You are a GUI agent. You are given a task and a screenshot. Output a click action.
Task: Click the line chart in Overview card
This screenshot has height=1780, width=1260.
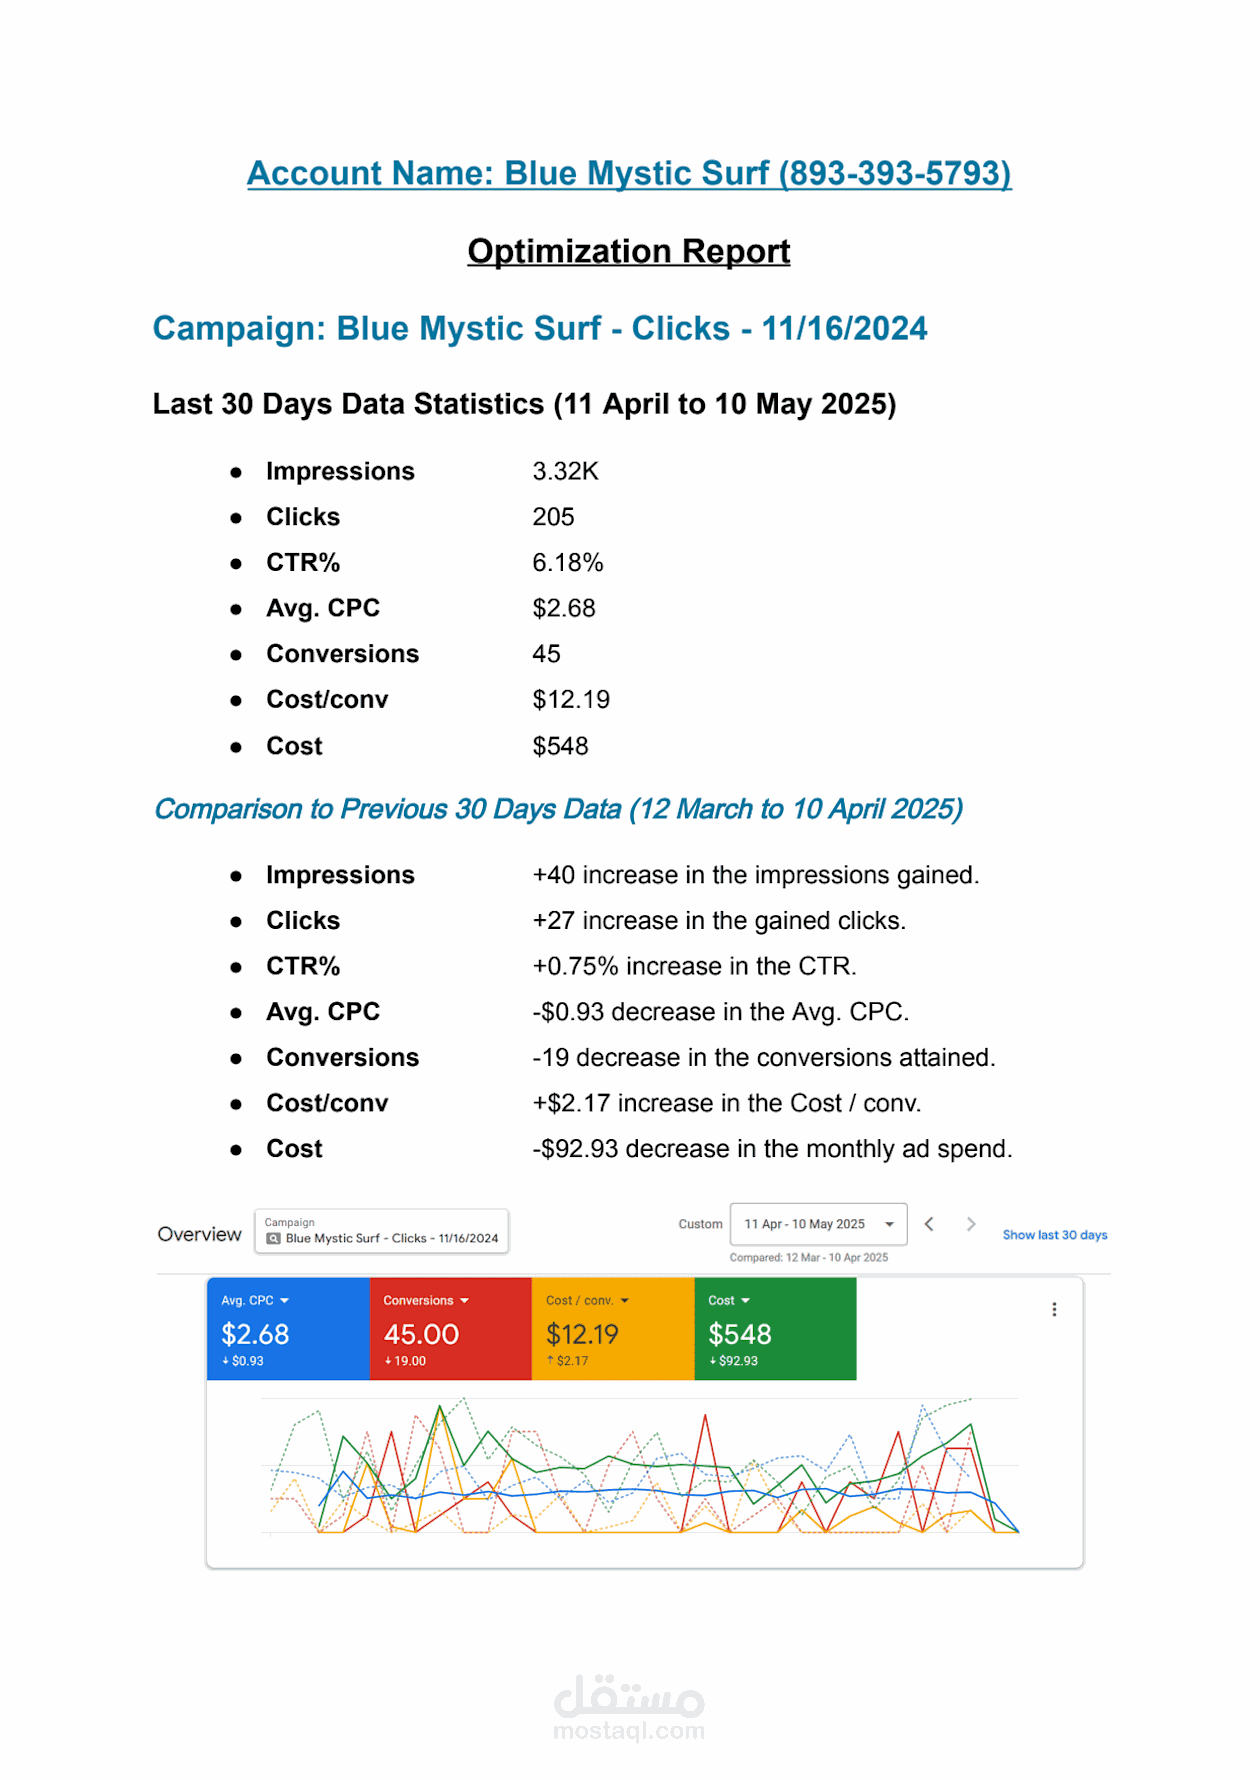point(640,1466)
